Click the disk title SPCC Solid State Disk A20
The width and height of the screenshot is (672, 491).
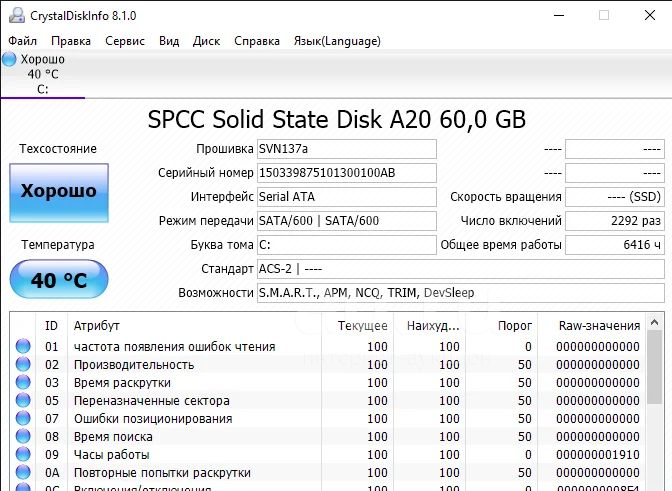tap(336, 119)
